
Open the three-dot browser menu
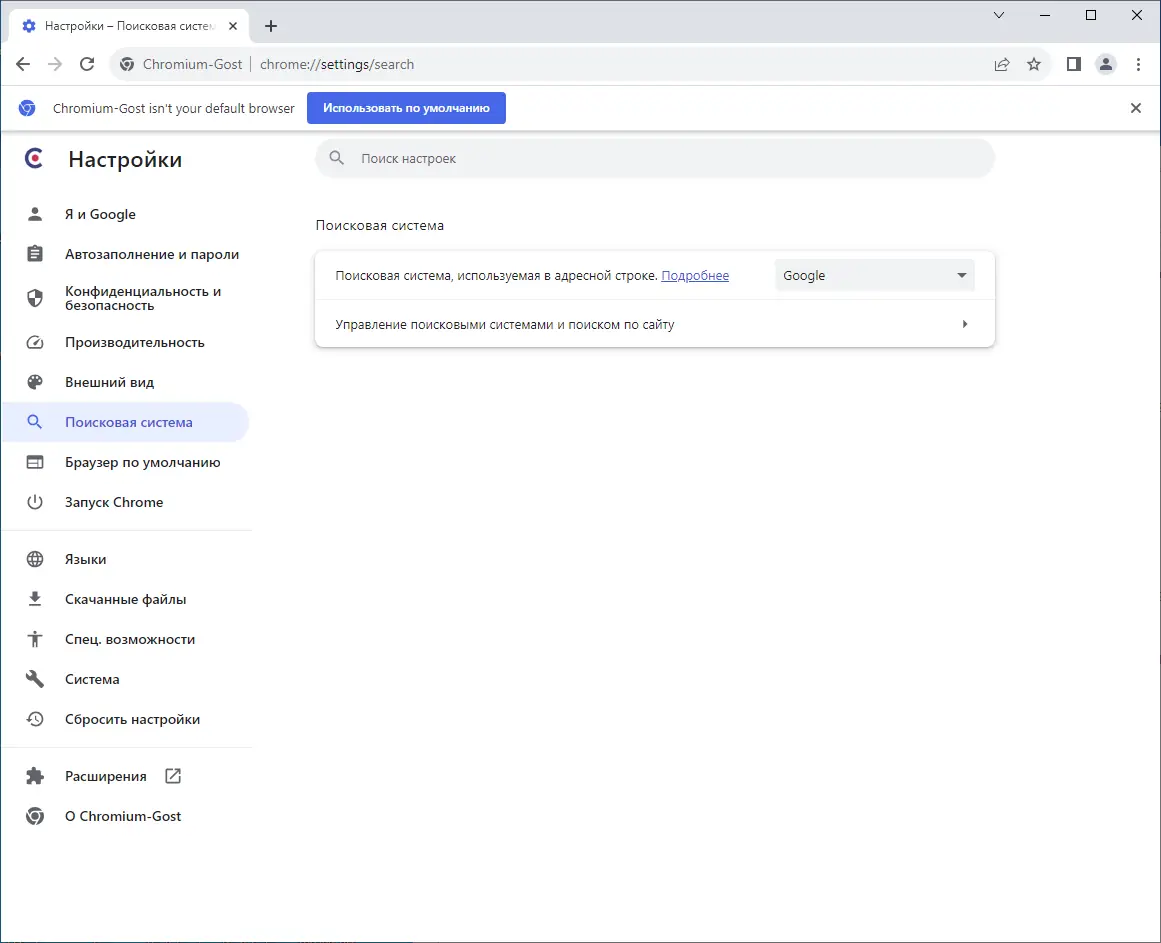point(1138,64)
